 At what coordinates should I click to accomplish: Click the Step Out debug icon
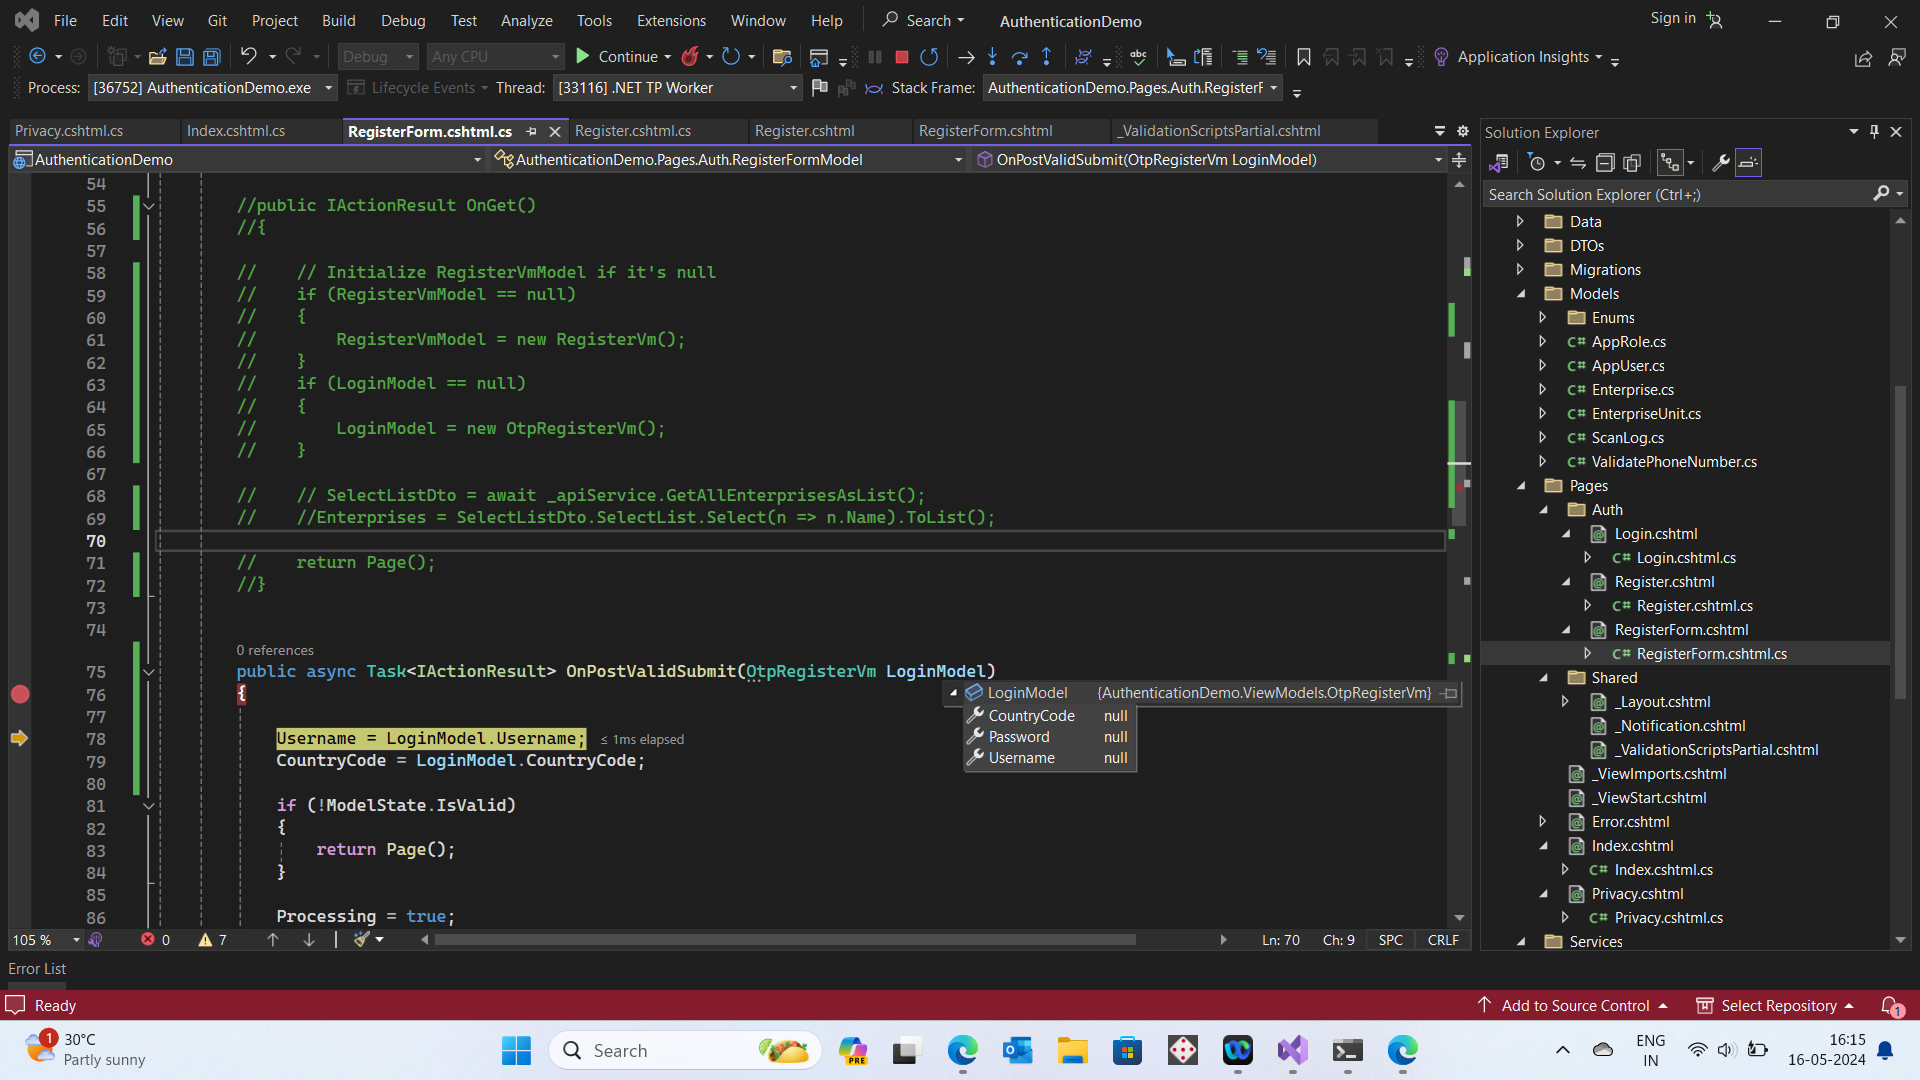click(x=1047, y=57)
